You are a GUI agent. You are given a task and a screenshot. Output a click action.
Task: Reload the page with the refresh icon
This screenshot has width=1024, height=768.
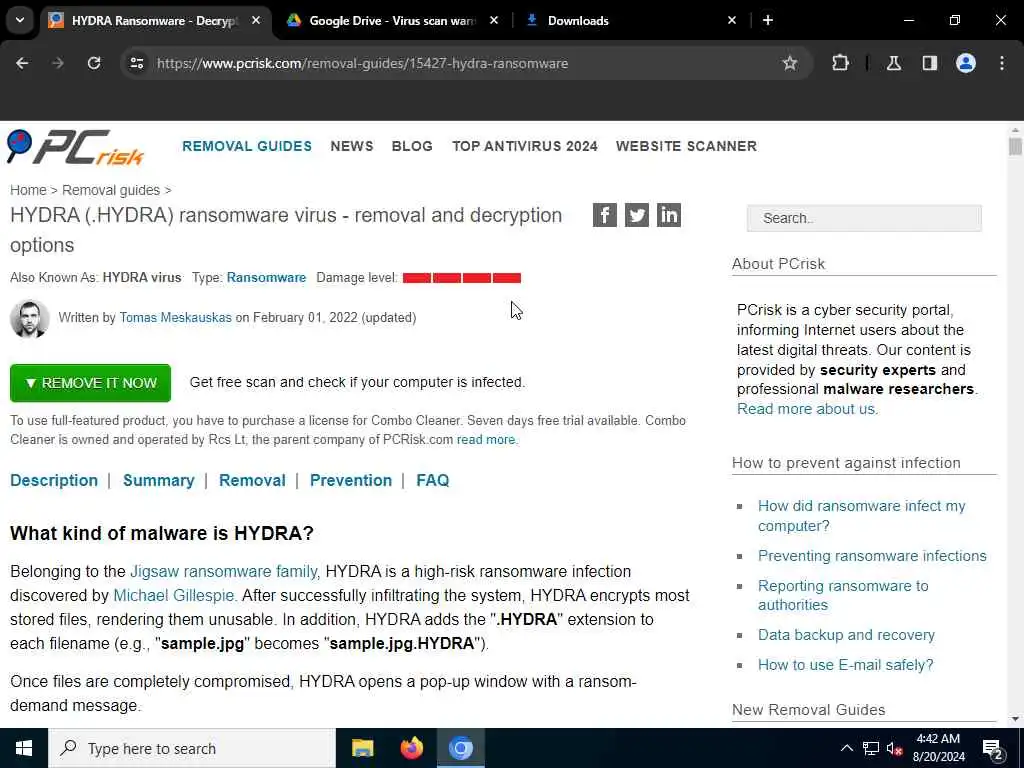(x=94, y=63)
